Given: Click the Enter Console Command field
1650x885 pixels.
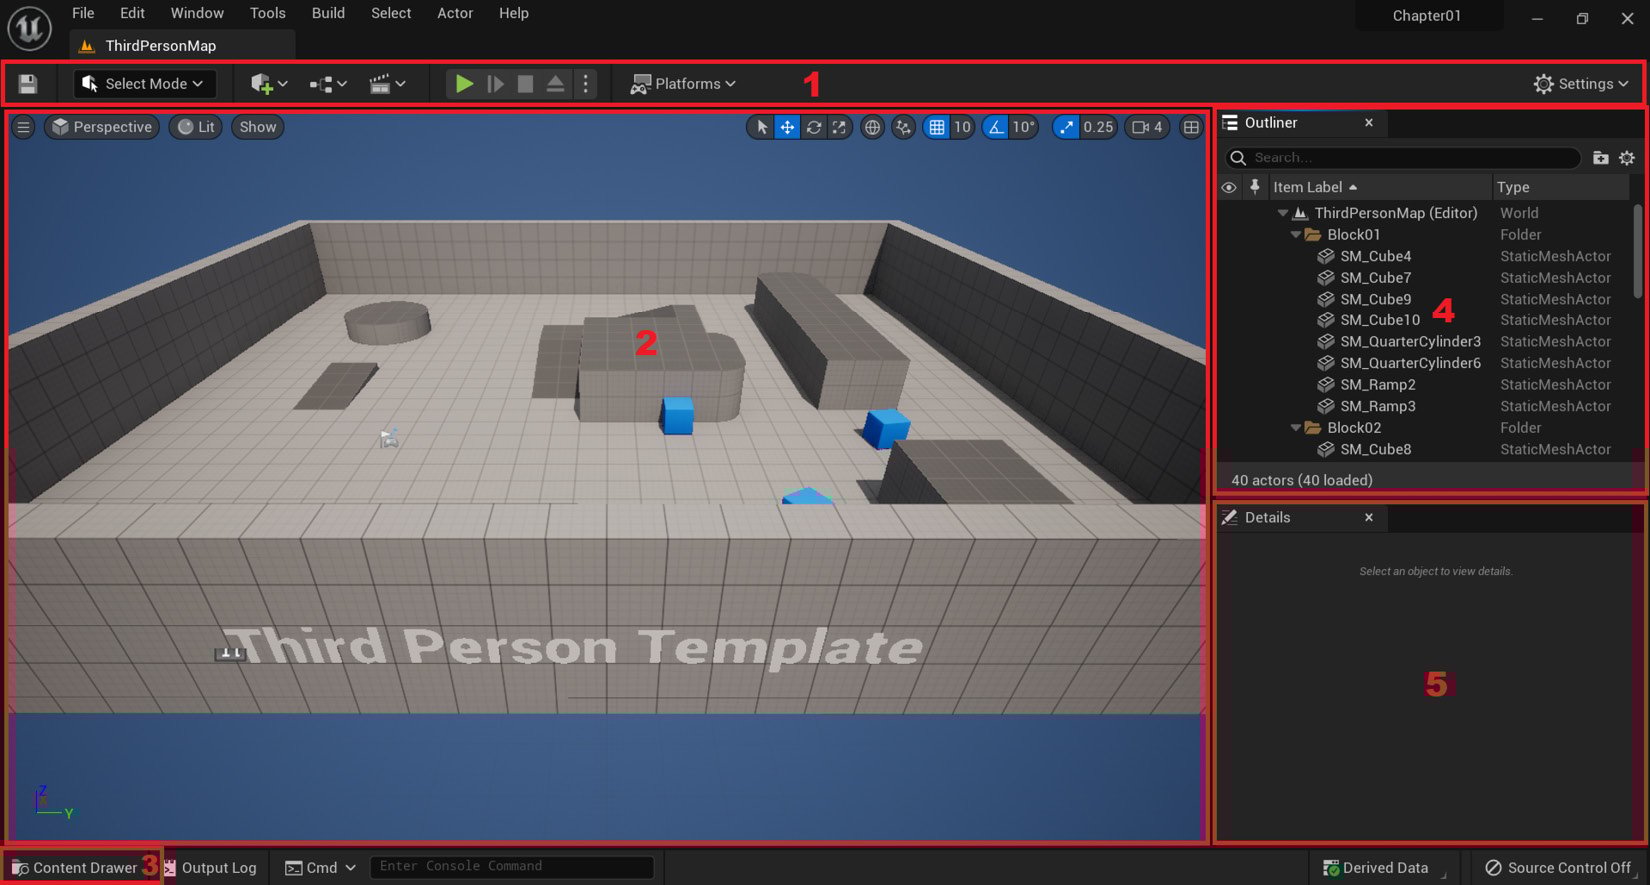Looking at the screenshot, I should tap(512, 867).
